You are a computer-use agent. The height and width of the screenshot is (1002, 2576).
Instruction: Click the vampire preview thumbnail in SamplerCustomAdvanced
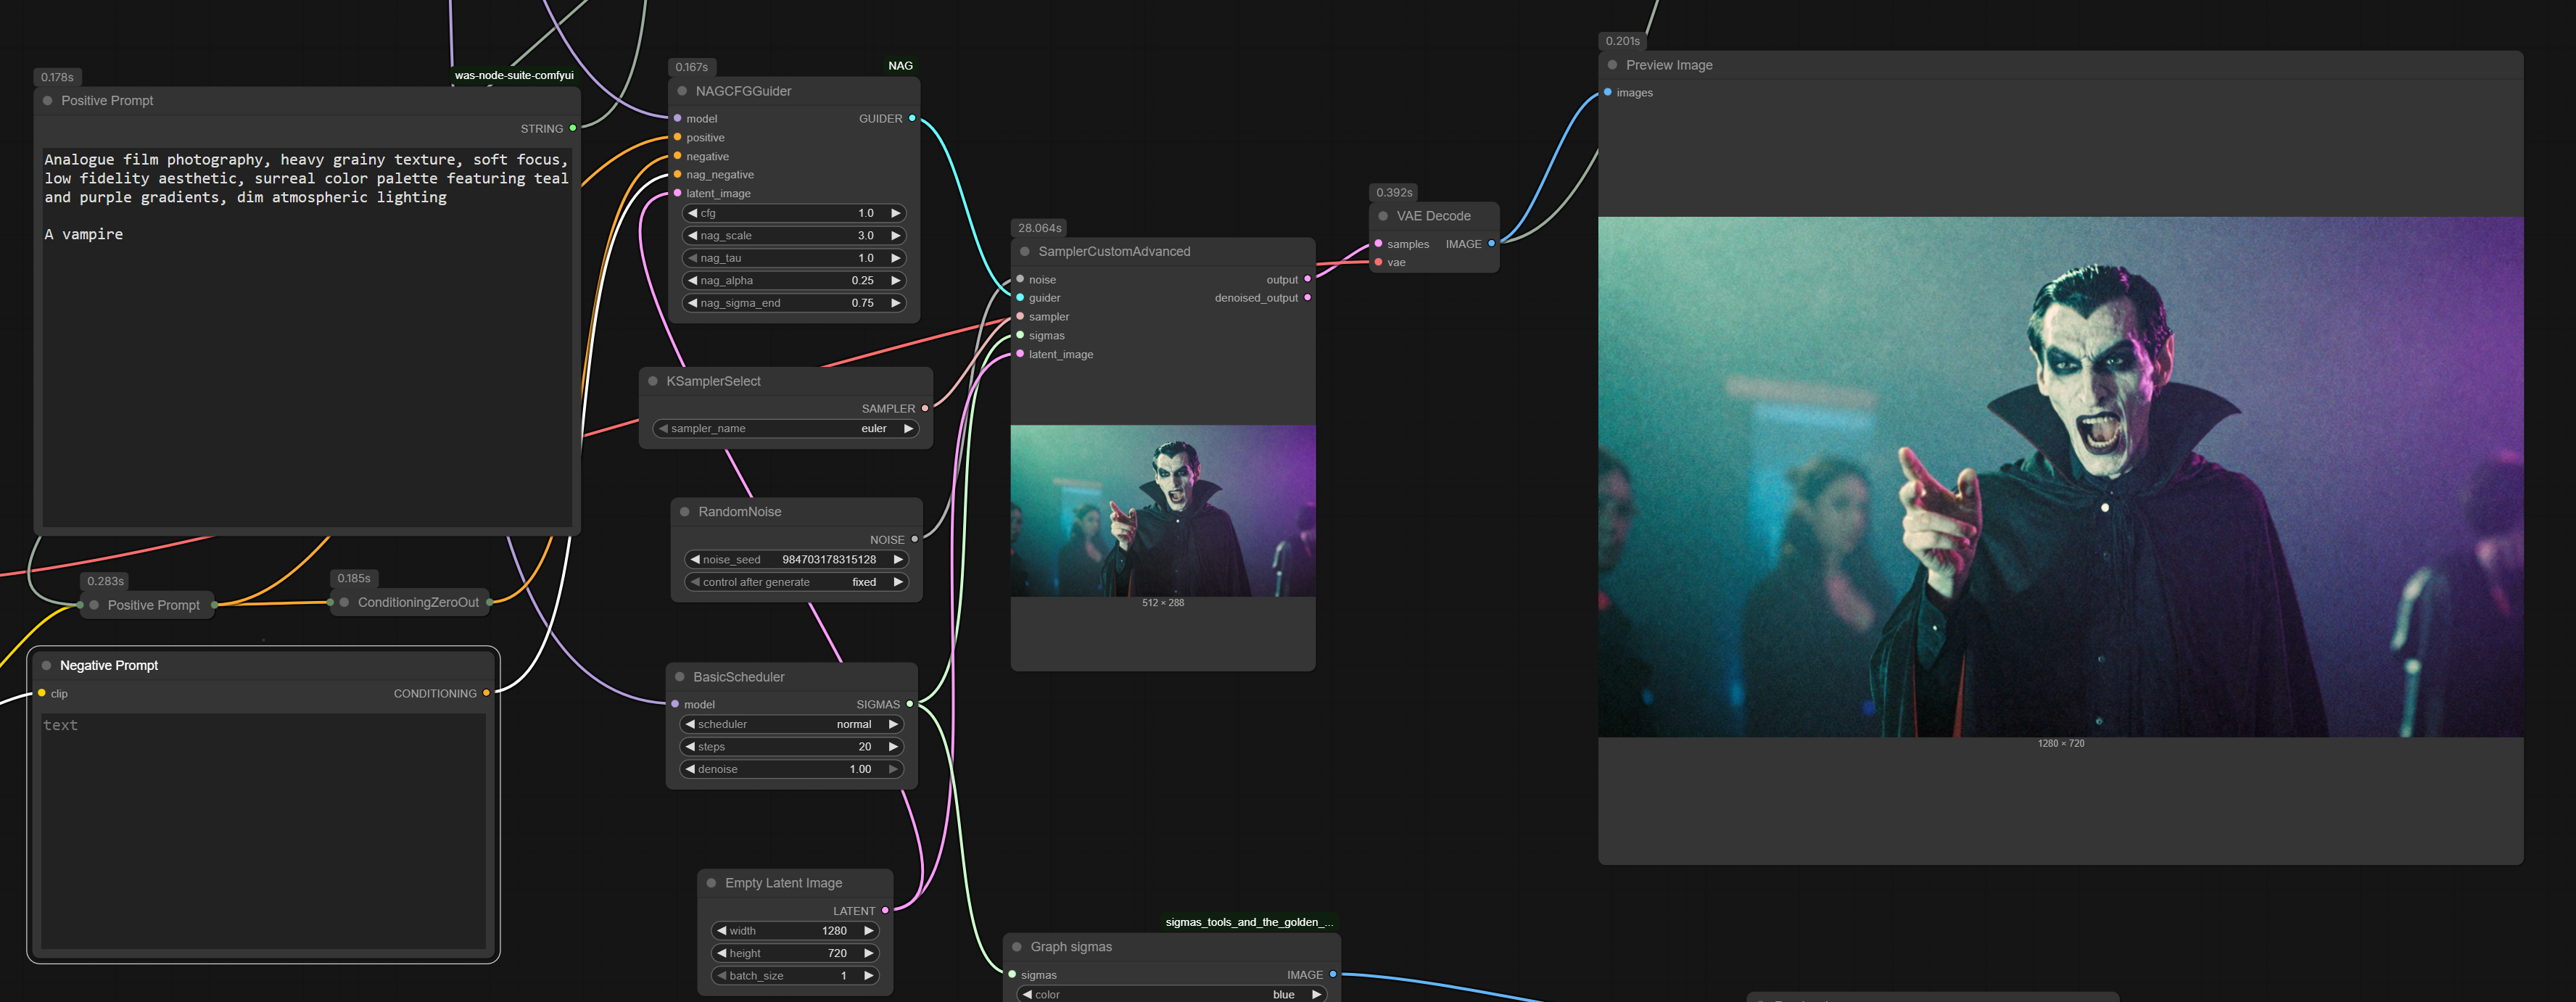(1162, 511)
